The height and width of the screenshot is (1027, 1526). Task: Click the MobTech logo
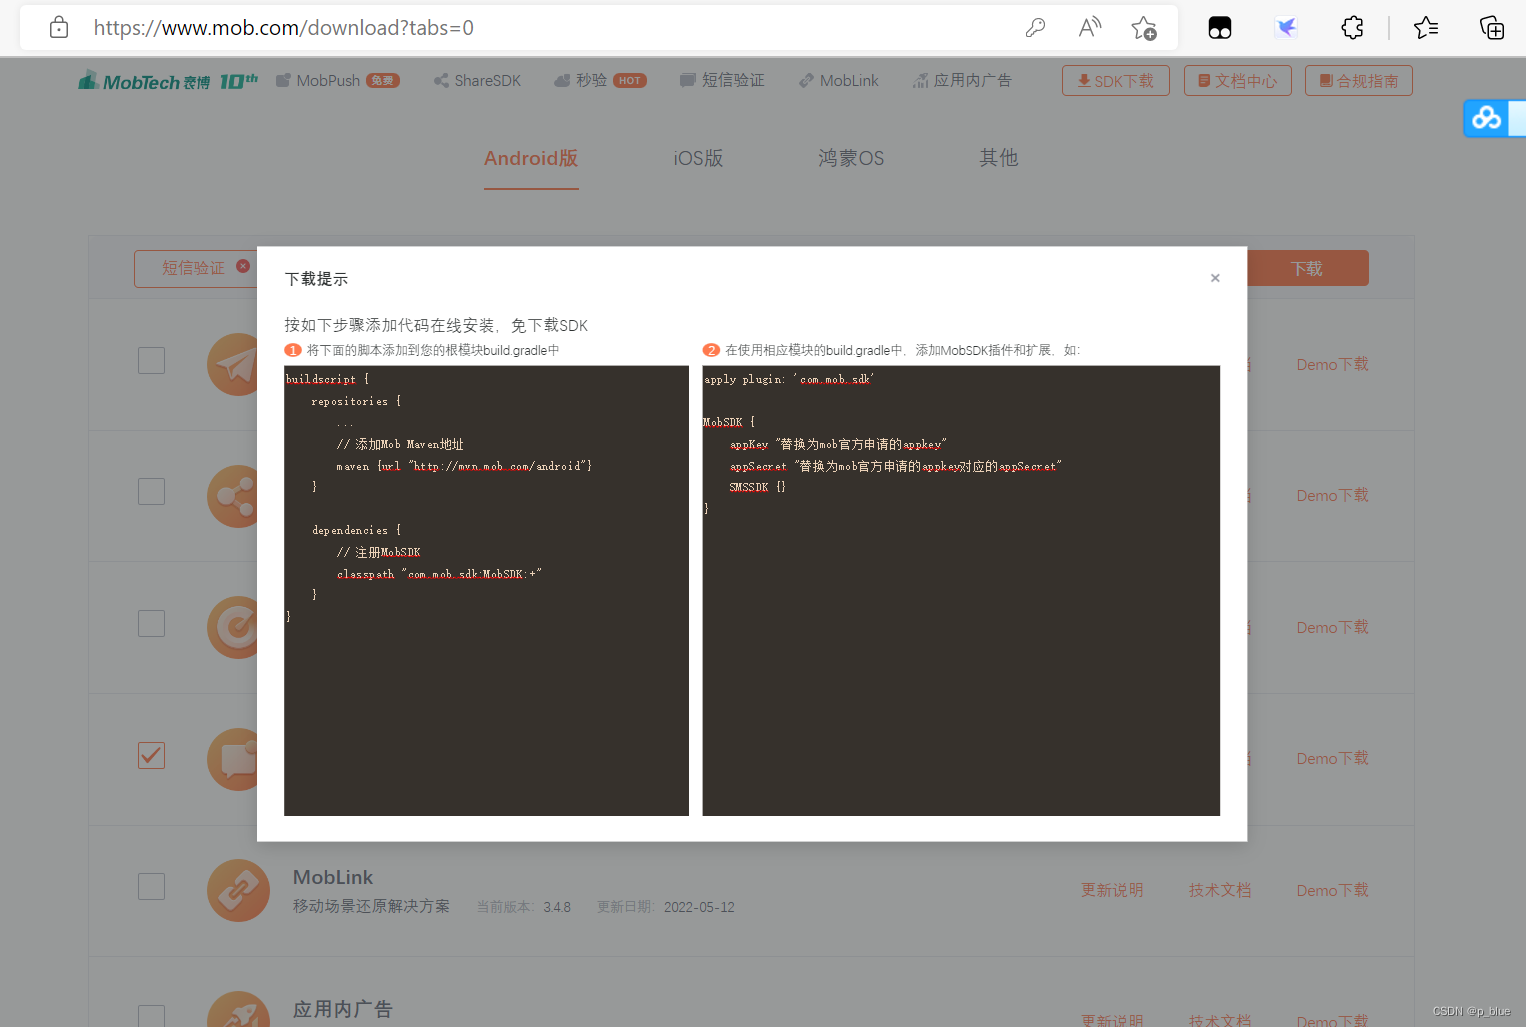point(168,81)
